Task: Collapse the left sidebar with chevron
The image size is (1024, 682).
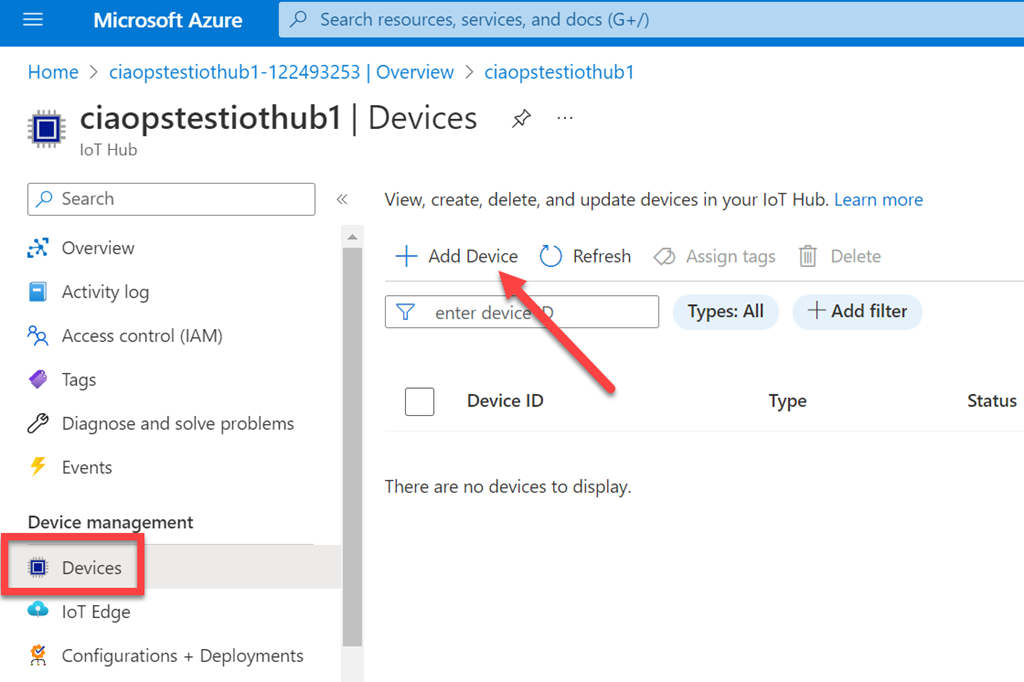Action: pyautogui.click(x=342, y=199)
